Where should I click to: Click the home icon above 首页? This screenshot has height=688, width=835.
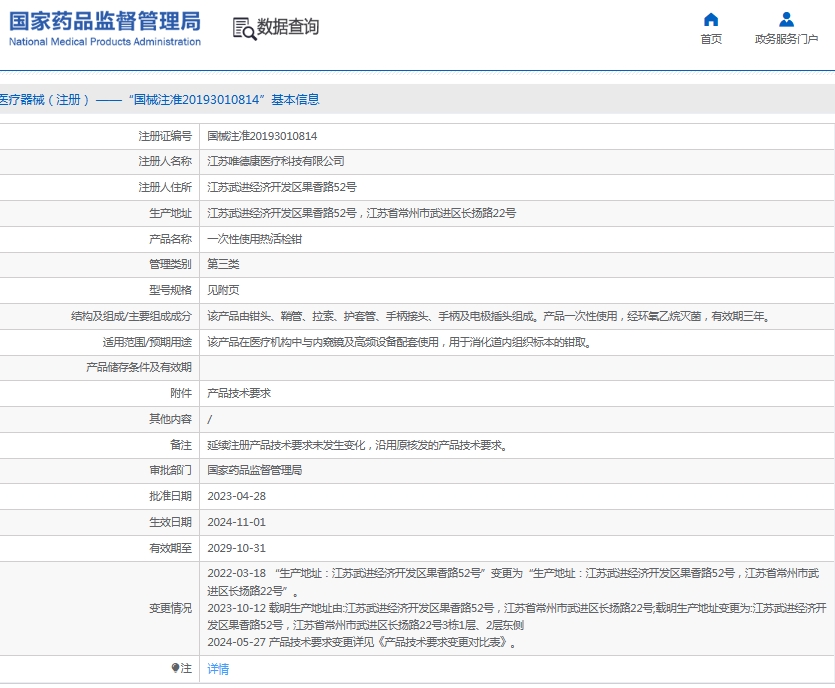[x=711, y=20]
